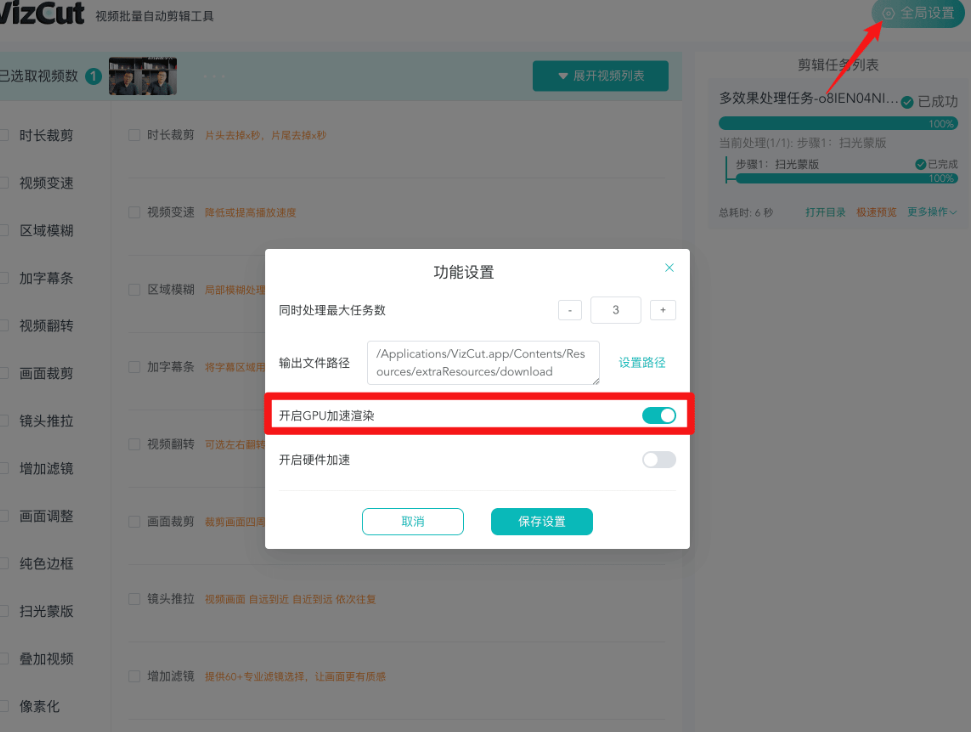Select 区域模糊 in left sidebar
Viewport: 971px width, 732px height.
pyautogui.click(x=46, y=231)
